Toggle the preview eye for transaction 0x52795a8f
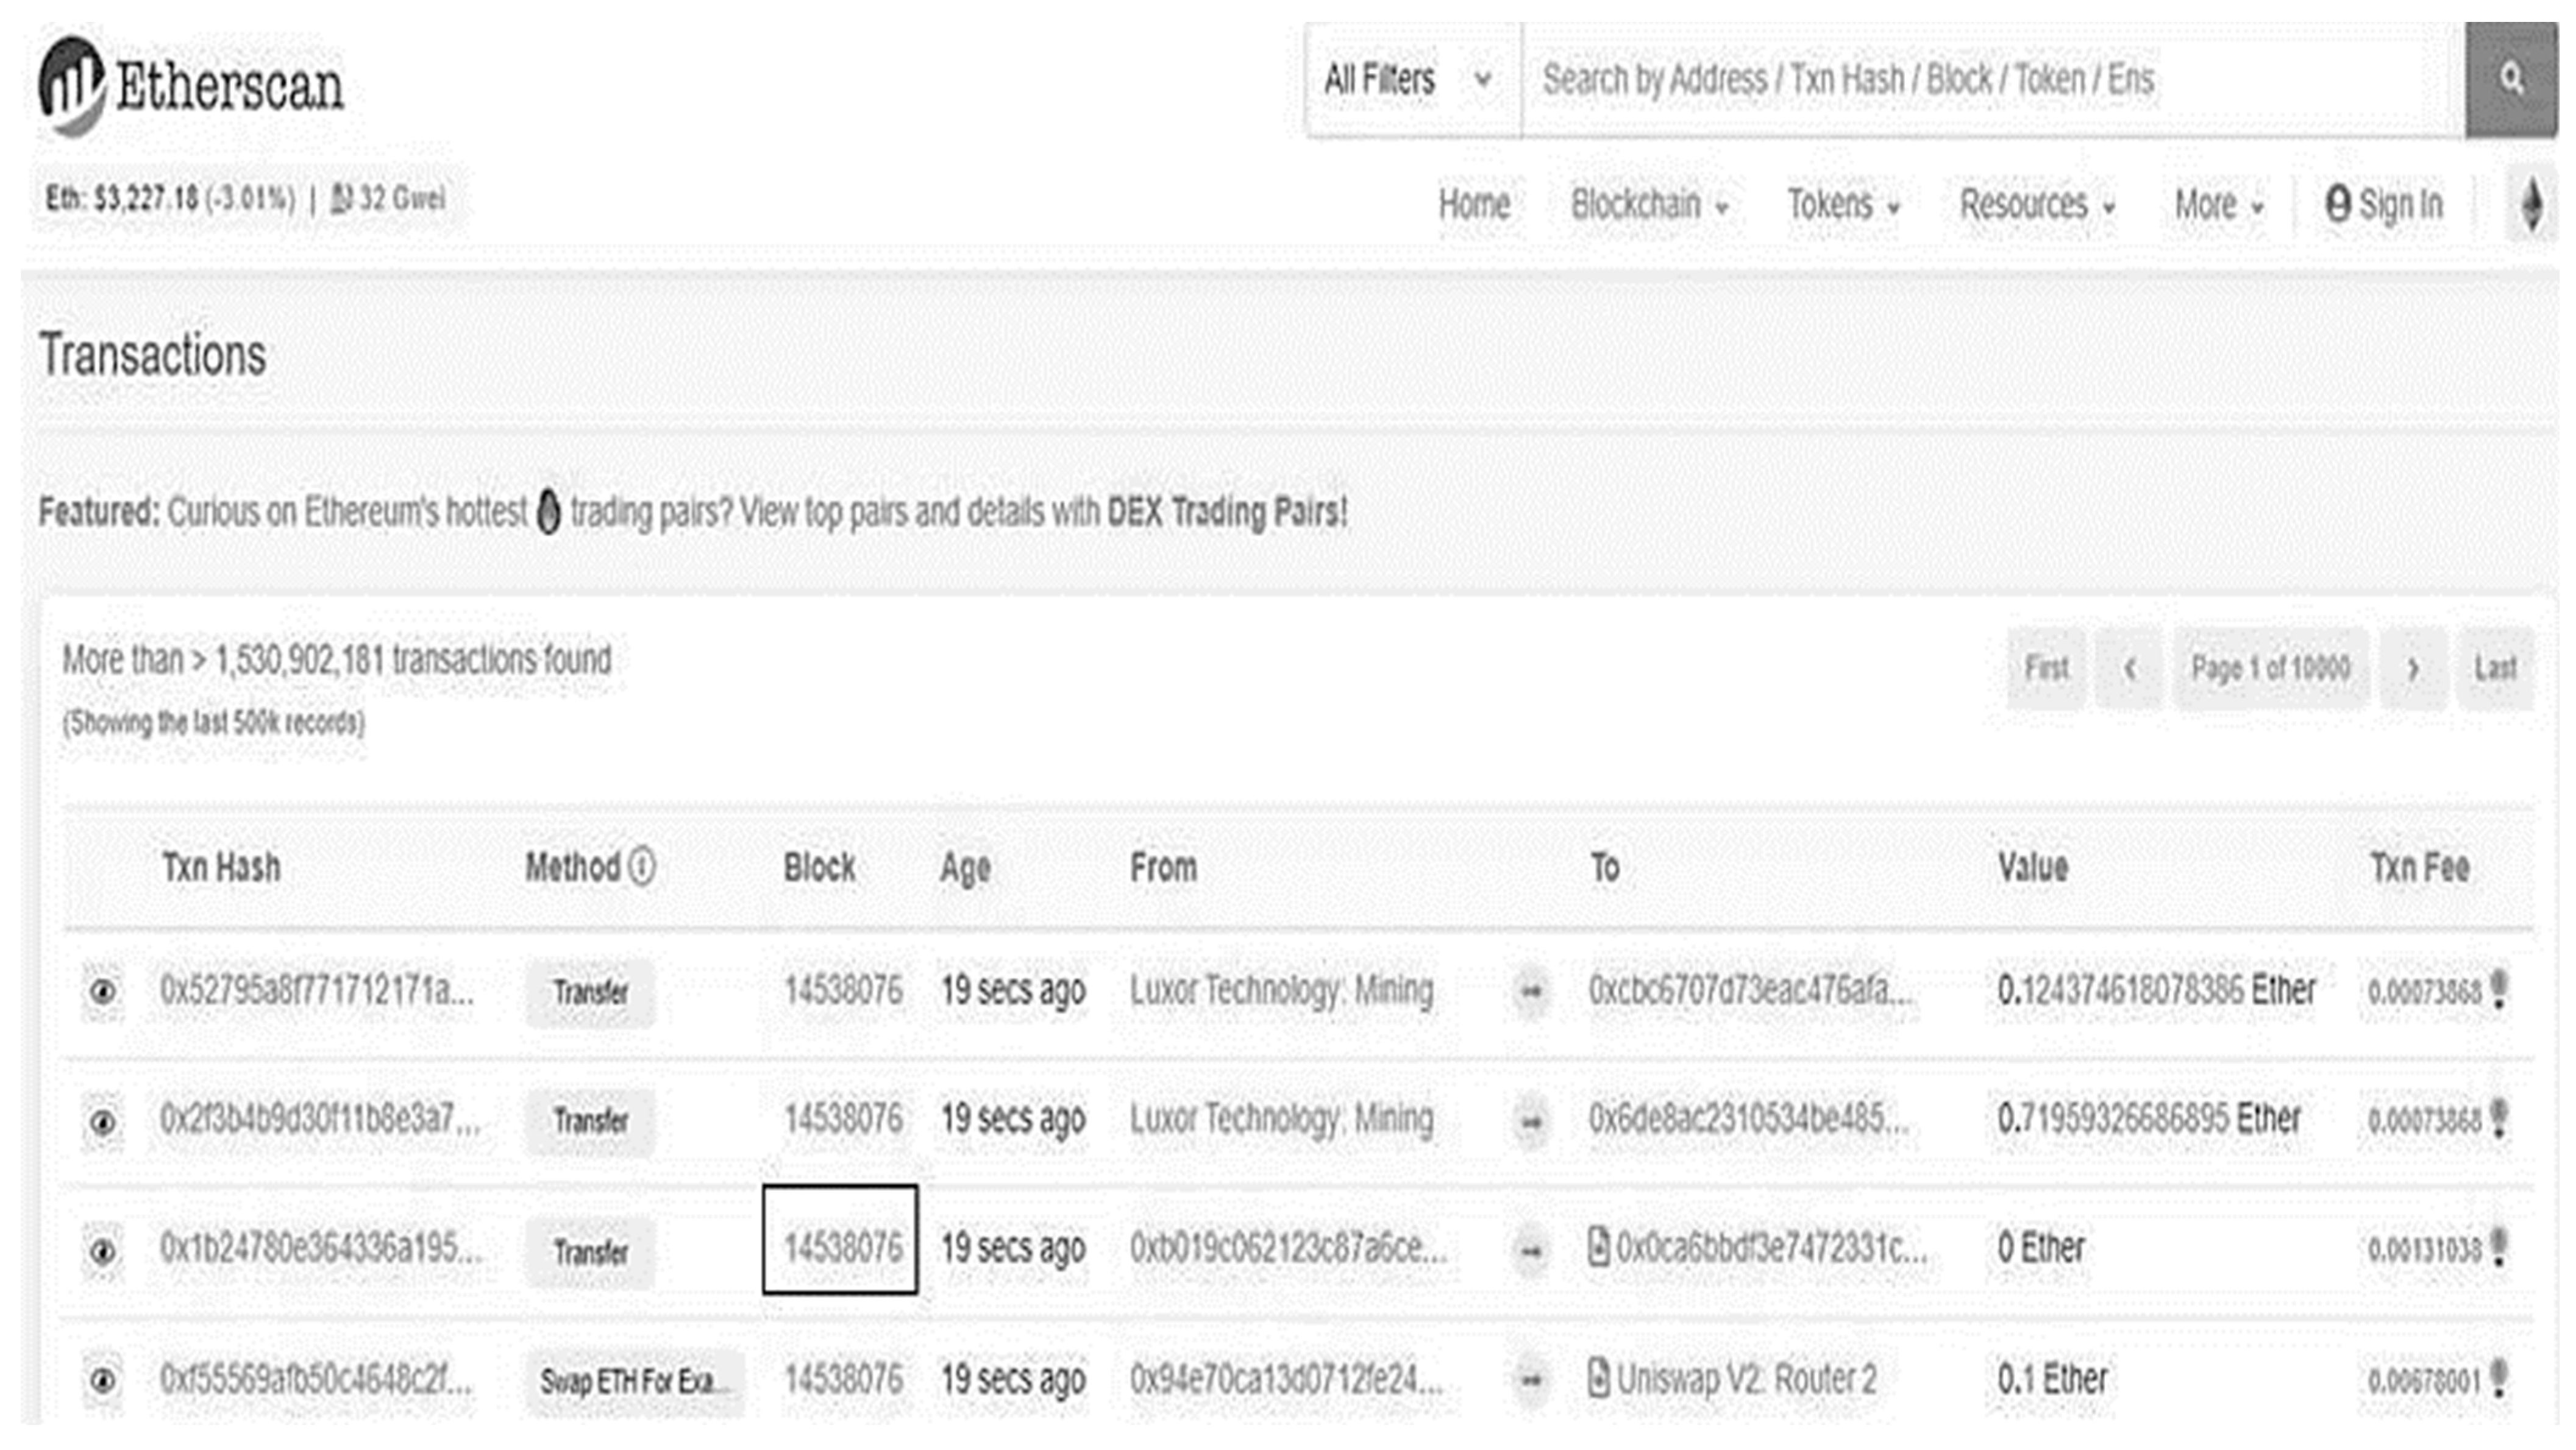This screenshot has width=2576, height=1450. 102,991
